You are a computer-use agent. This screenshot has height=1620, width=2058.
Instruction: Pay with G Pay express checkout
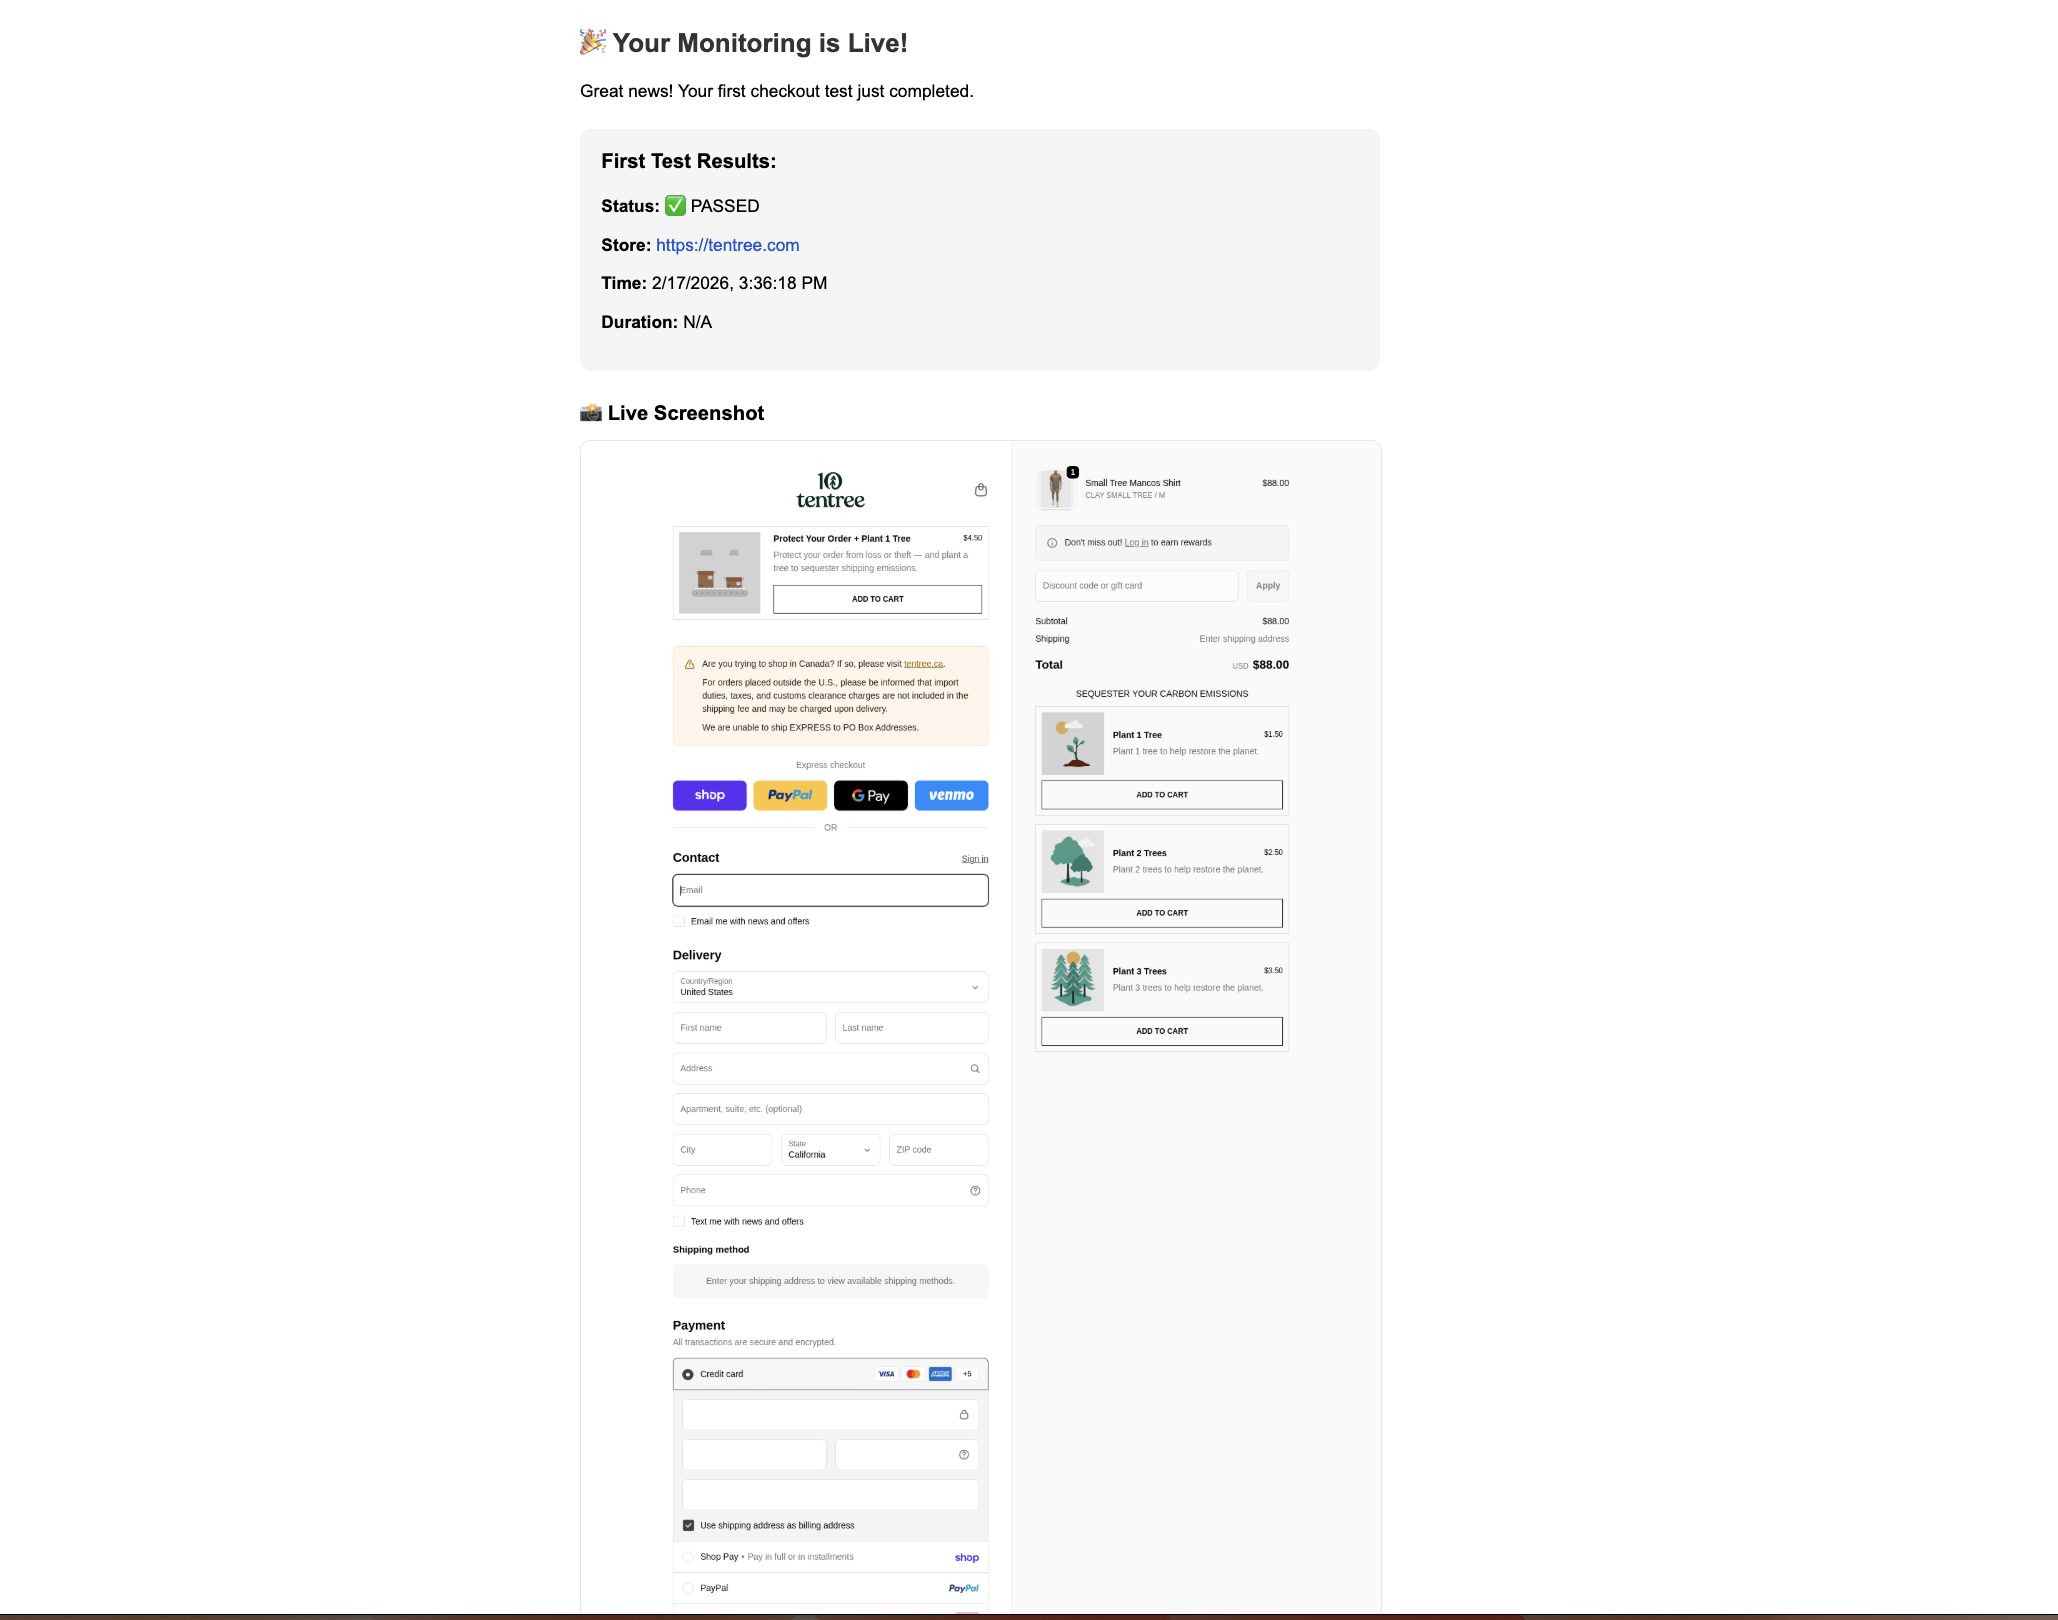(870, 795)
